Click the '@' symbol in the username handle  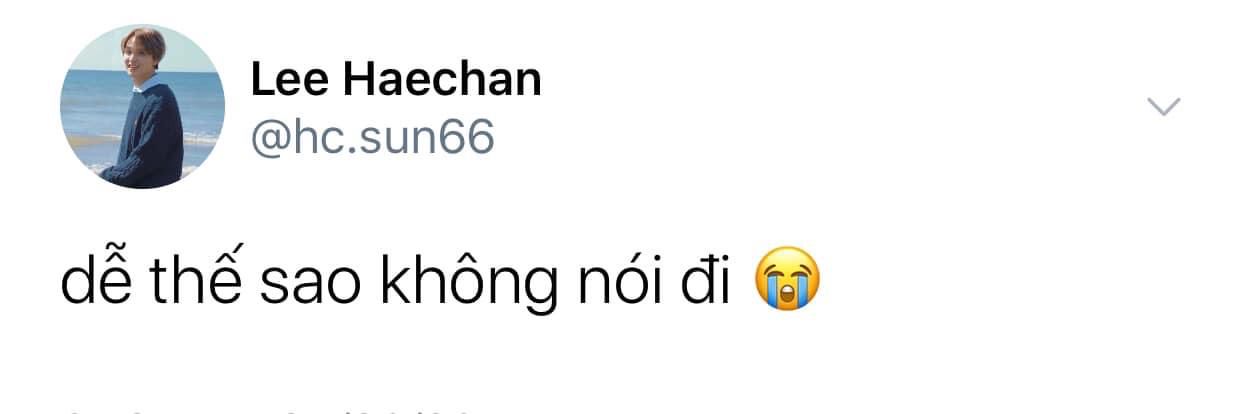269,140
